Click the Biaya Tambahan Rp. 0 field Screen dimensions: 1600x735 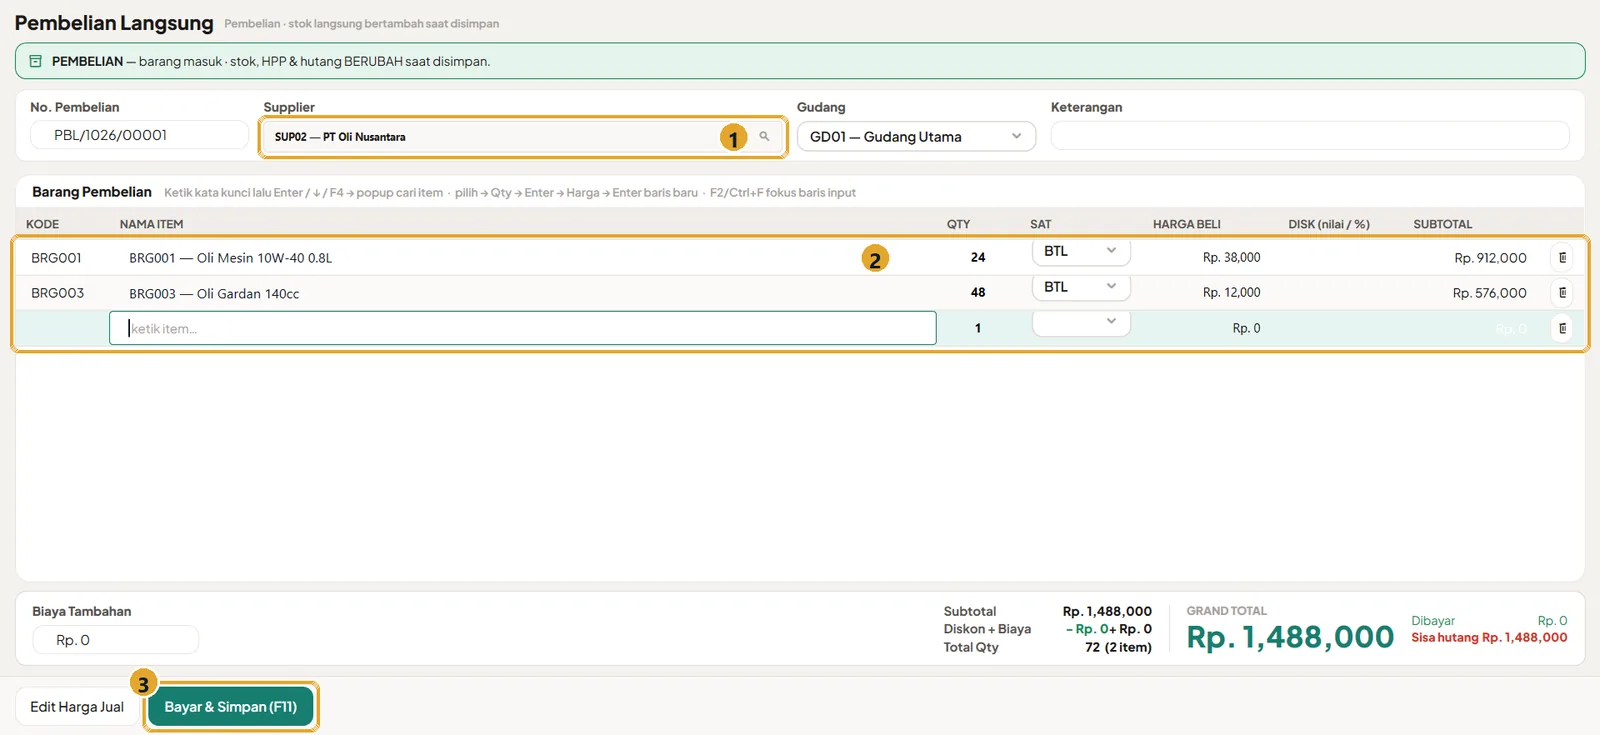tap(115, 640)
